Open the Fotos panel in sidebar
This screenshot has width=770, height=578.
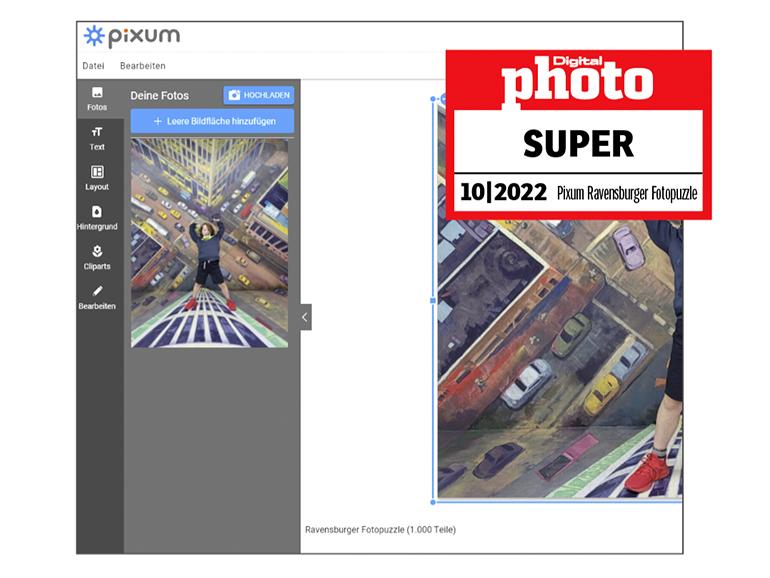pyautogui.click(x=97, y=99)
